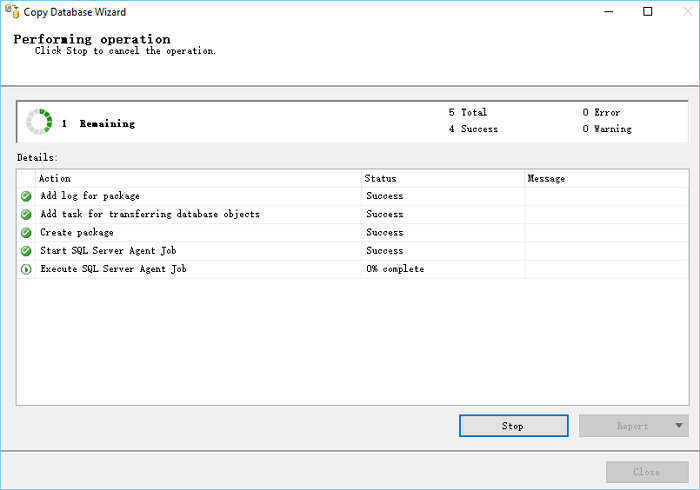Select the Add log for package row
The height and width of the screenshot is (490, 700).
[x=90, y=196]
